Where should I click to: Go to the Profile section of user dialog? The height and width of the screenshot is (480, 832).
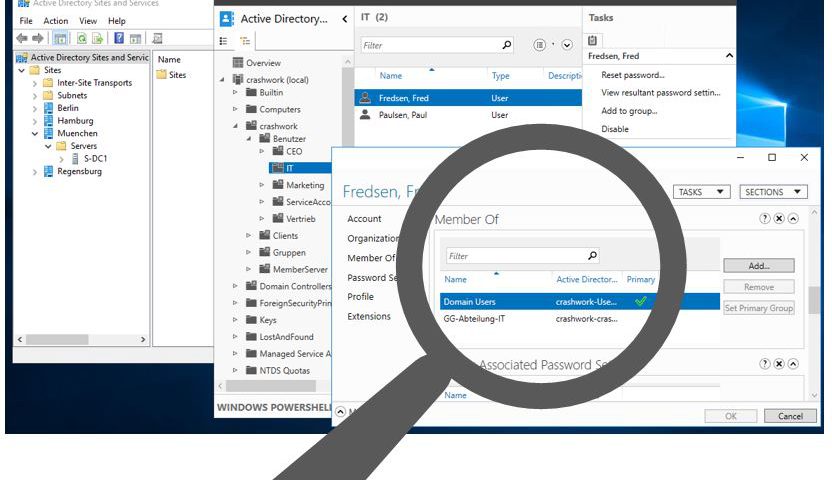tap(360, 296)
